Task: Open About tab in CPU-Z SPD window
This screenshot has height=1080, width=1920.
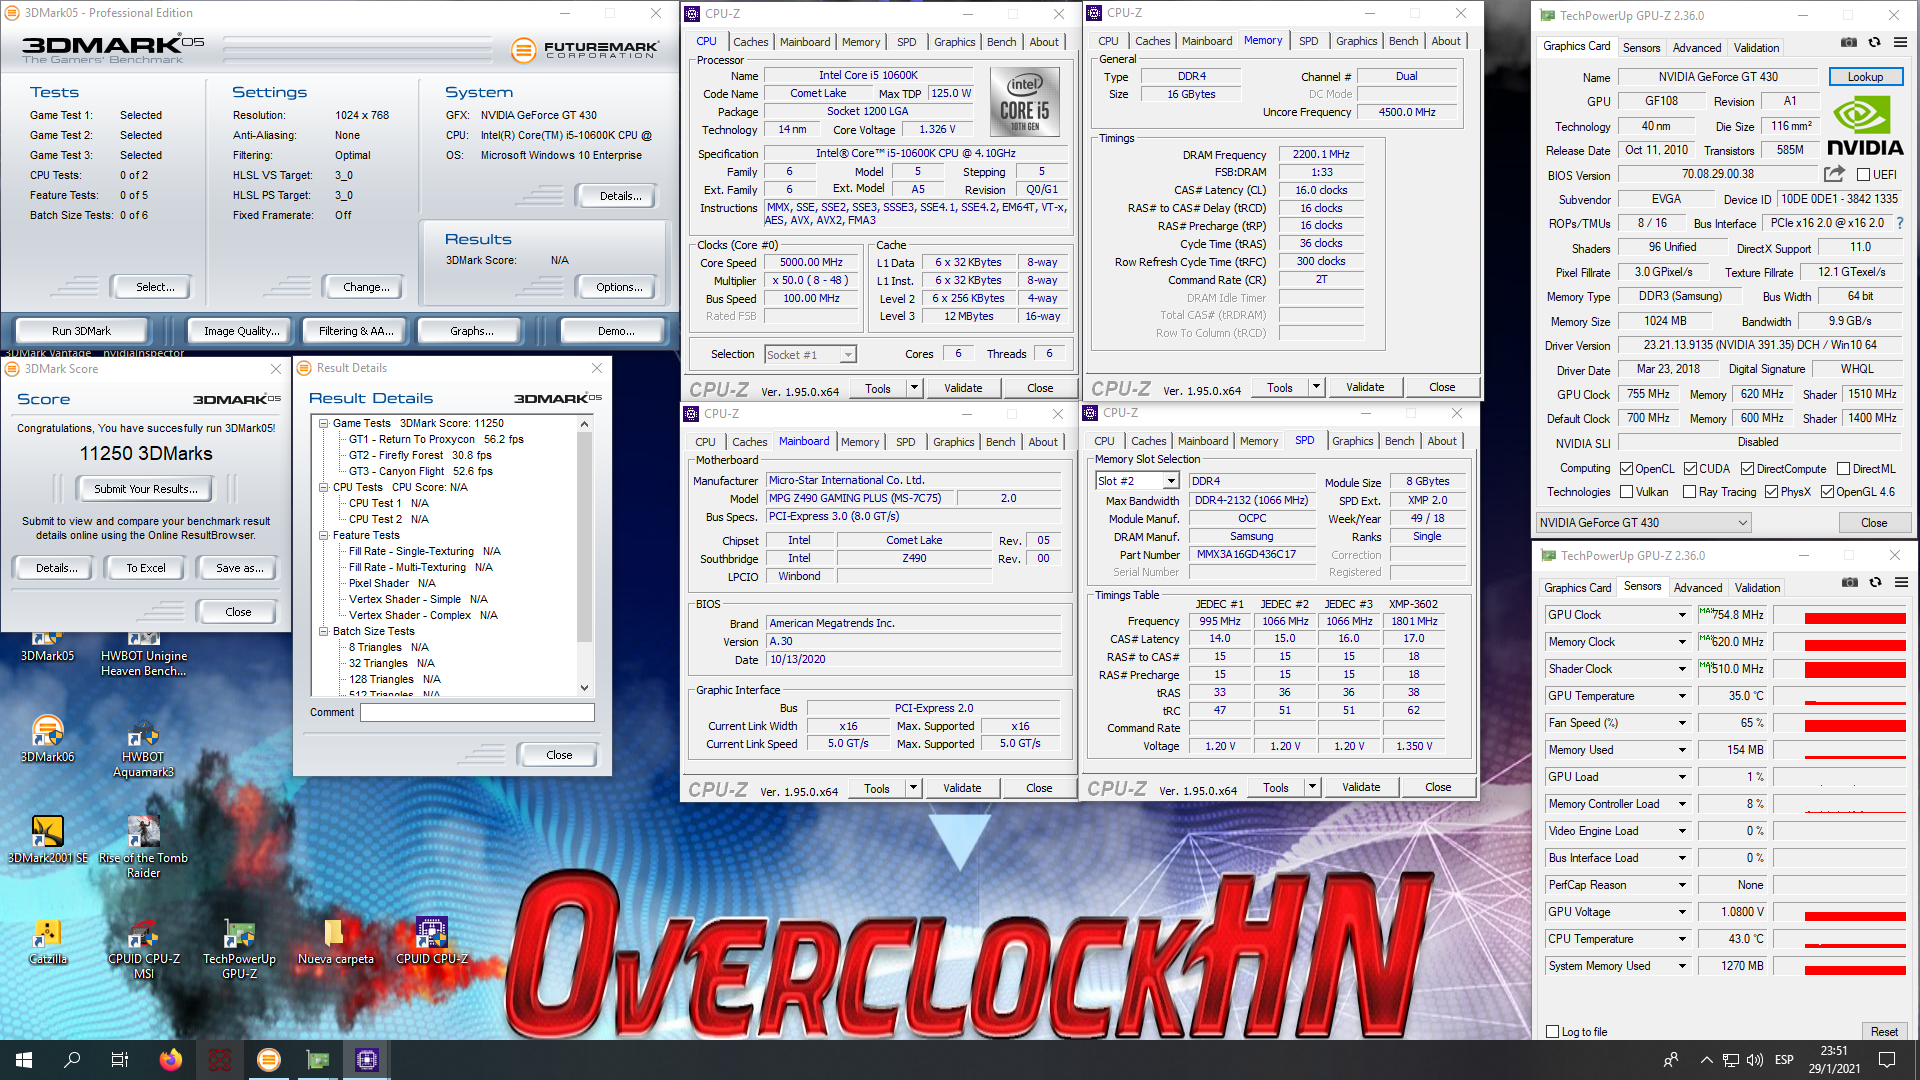Action: tap(1441, 441)
